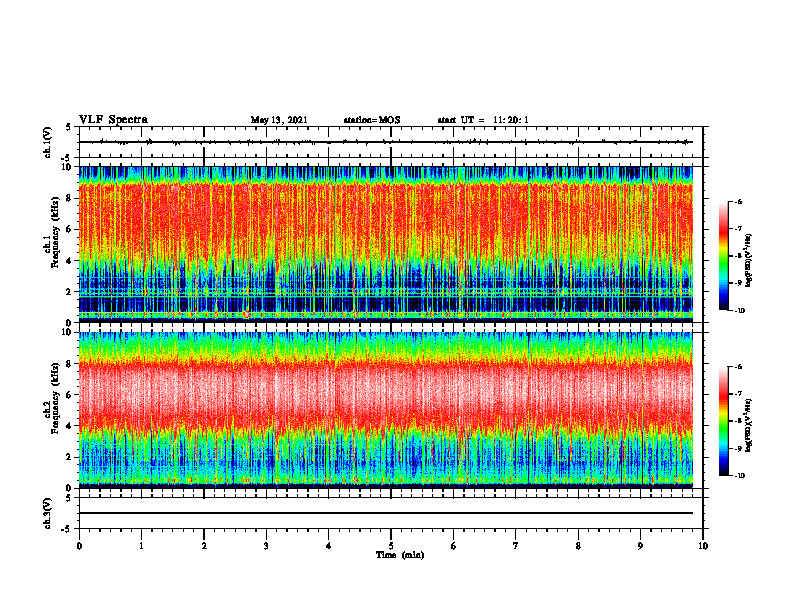Click the "ch.1(V)" waveform axis label
Image resolution: width=792 pixels, height=612 pixels.
(47, 142)
